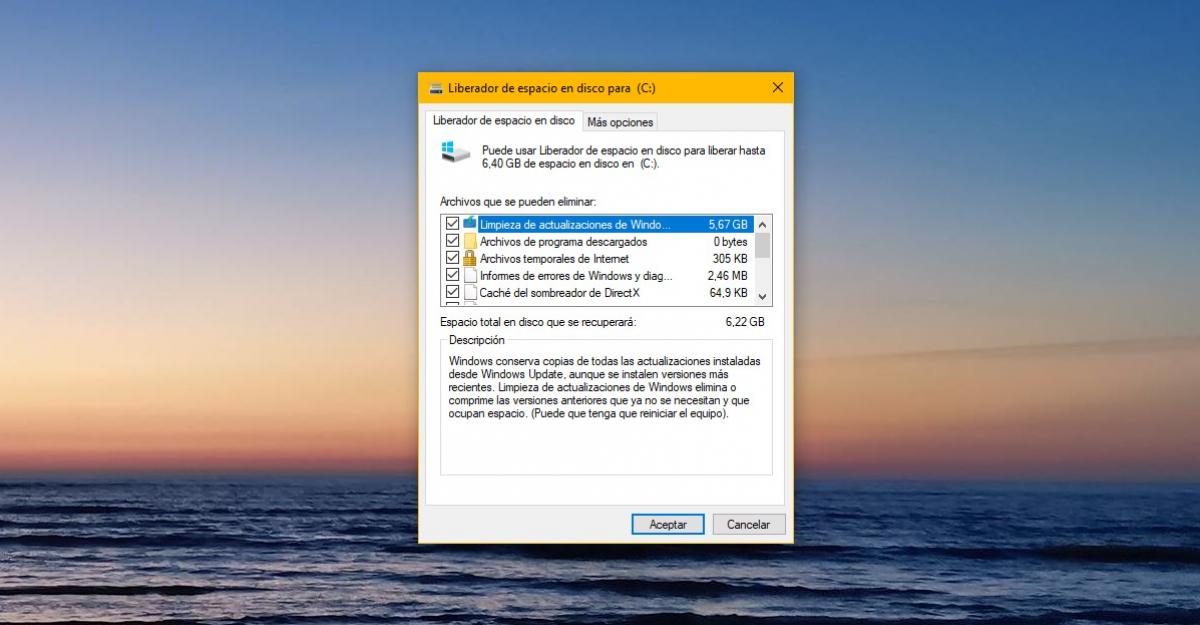Image resolution: width=1200 pixels, height=625 pixels.
Task: Click the disk drive icon in title bar
Action: point(436,88)
